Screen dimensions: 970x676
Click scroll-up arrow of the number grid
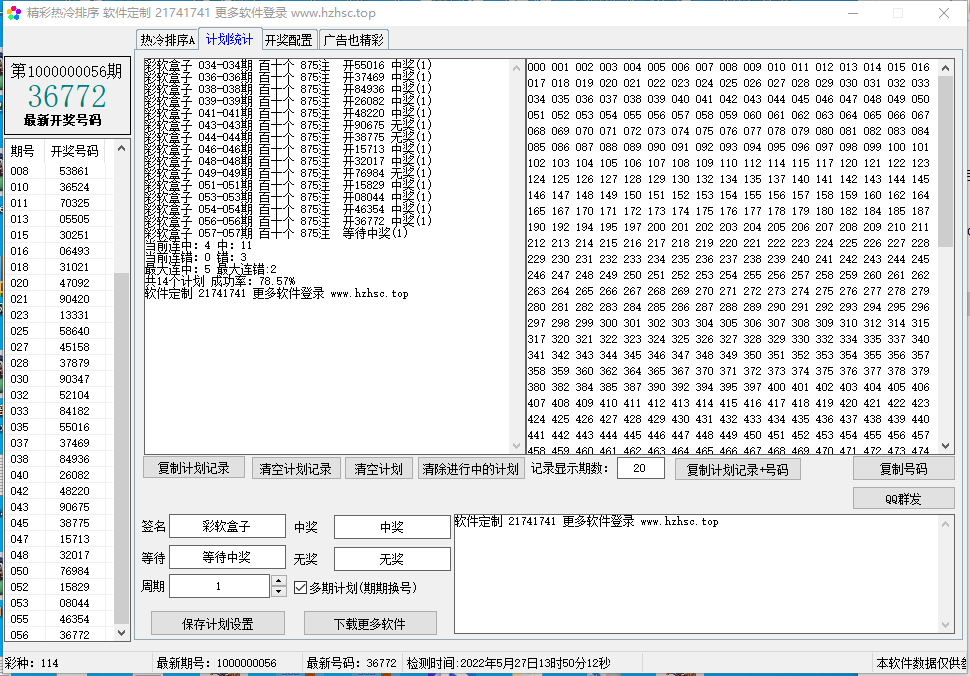pyautogui.click(x=945, y=68)
